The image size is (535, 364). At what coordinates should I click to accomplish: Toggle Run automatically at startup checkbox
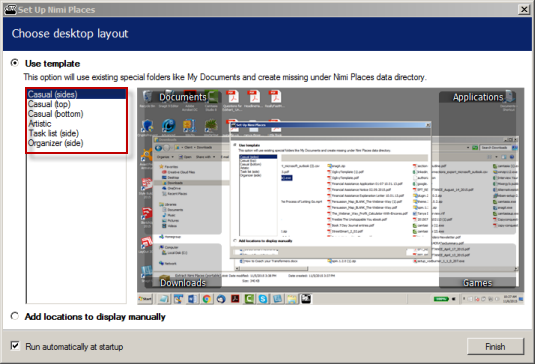click(15, 346)
